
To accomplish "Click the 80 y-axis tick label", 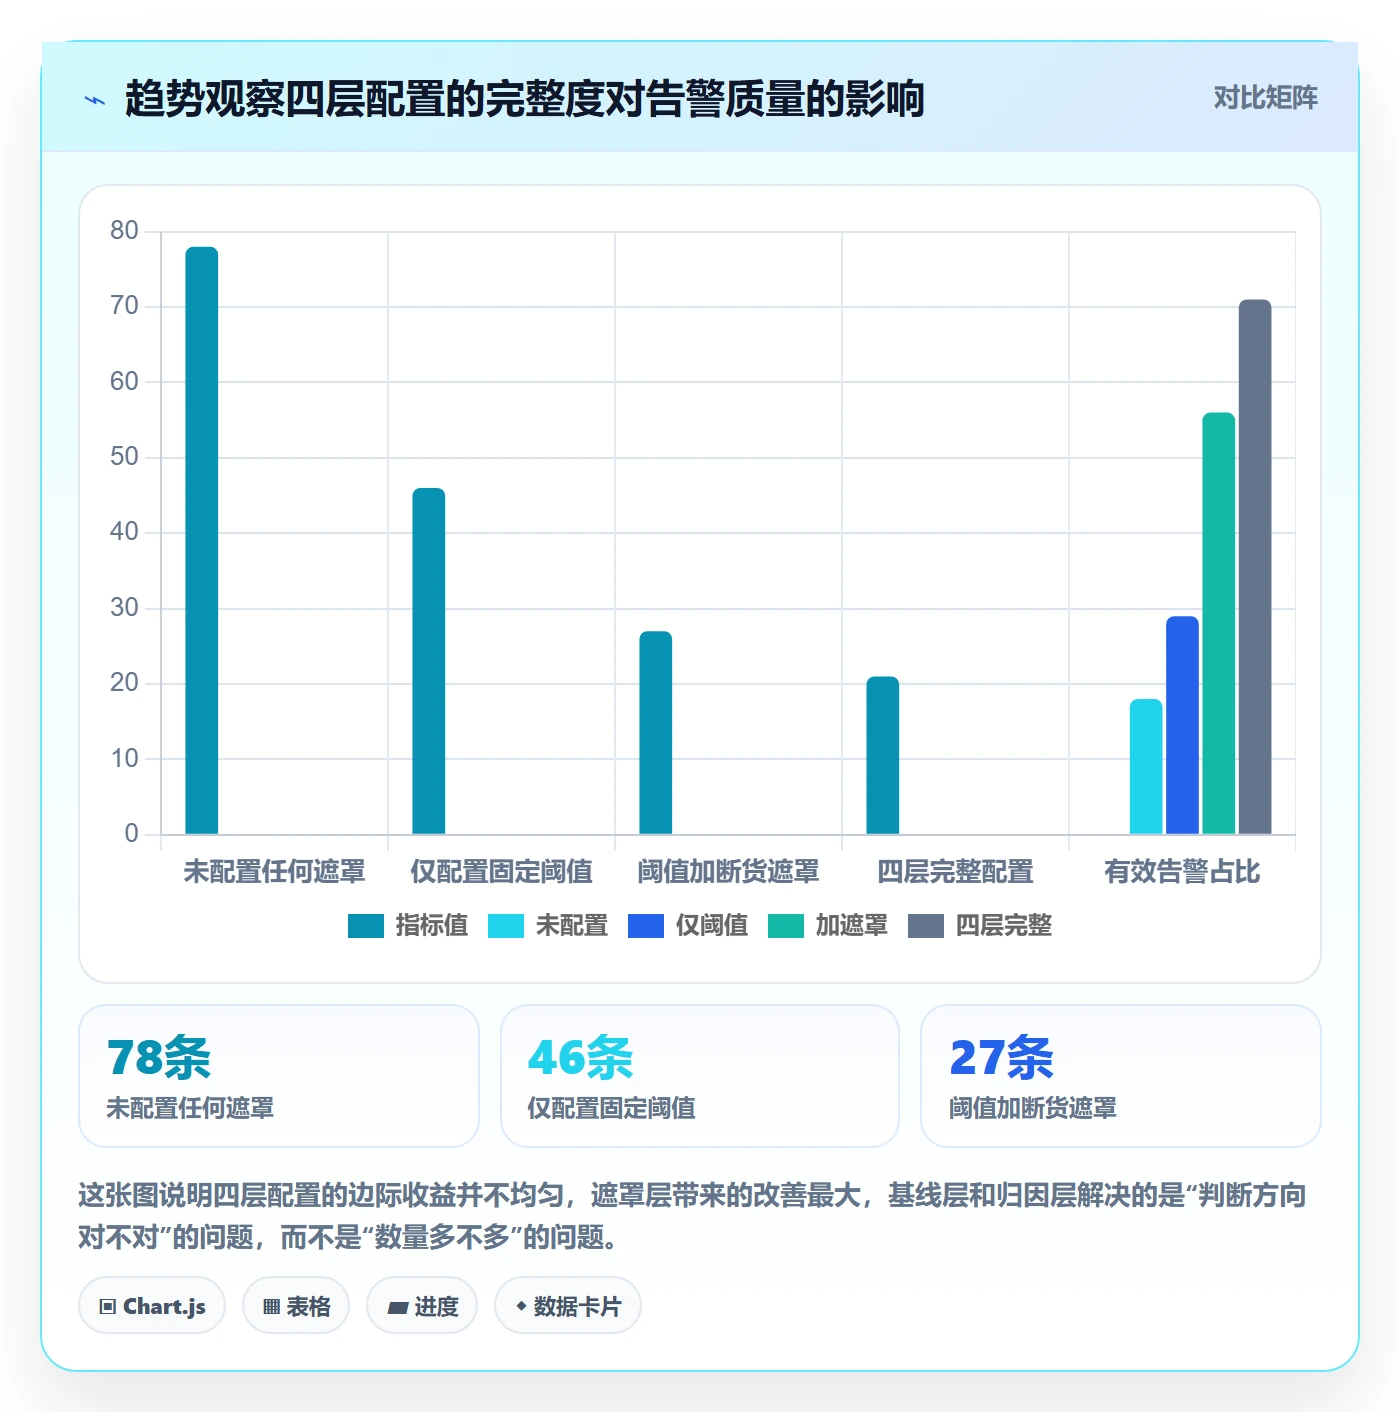I will click(124, 231).
